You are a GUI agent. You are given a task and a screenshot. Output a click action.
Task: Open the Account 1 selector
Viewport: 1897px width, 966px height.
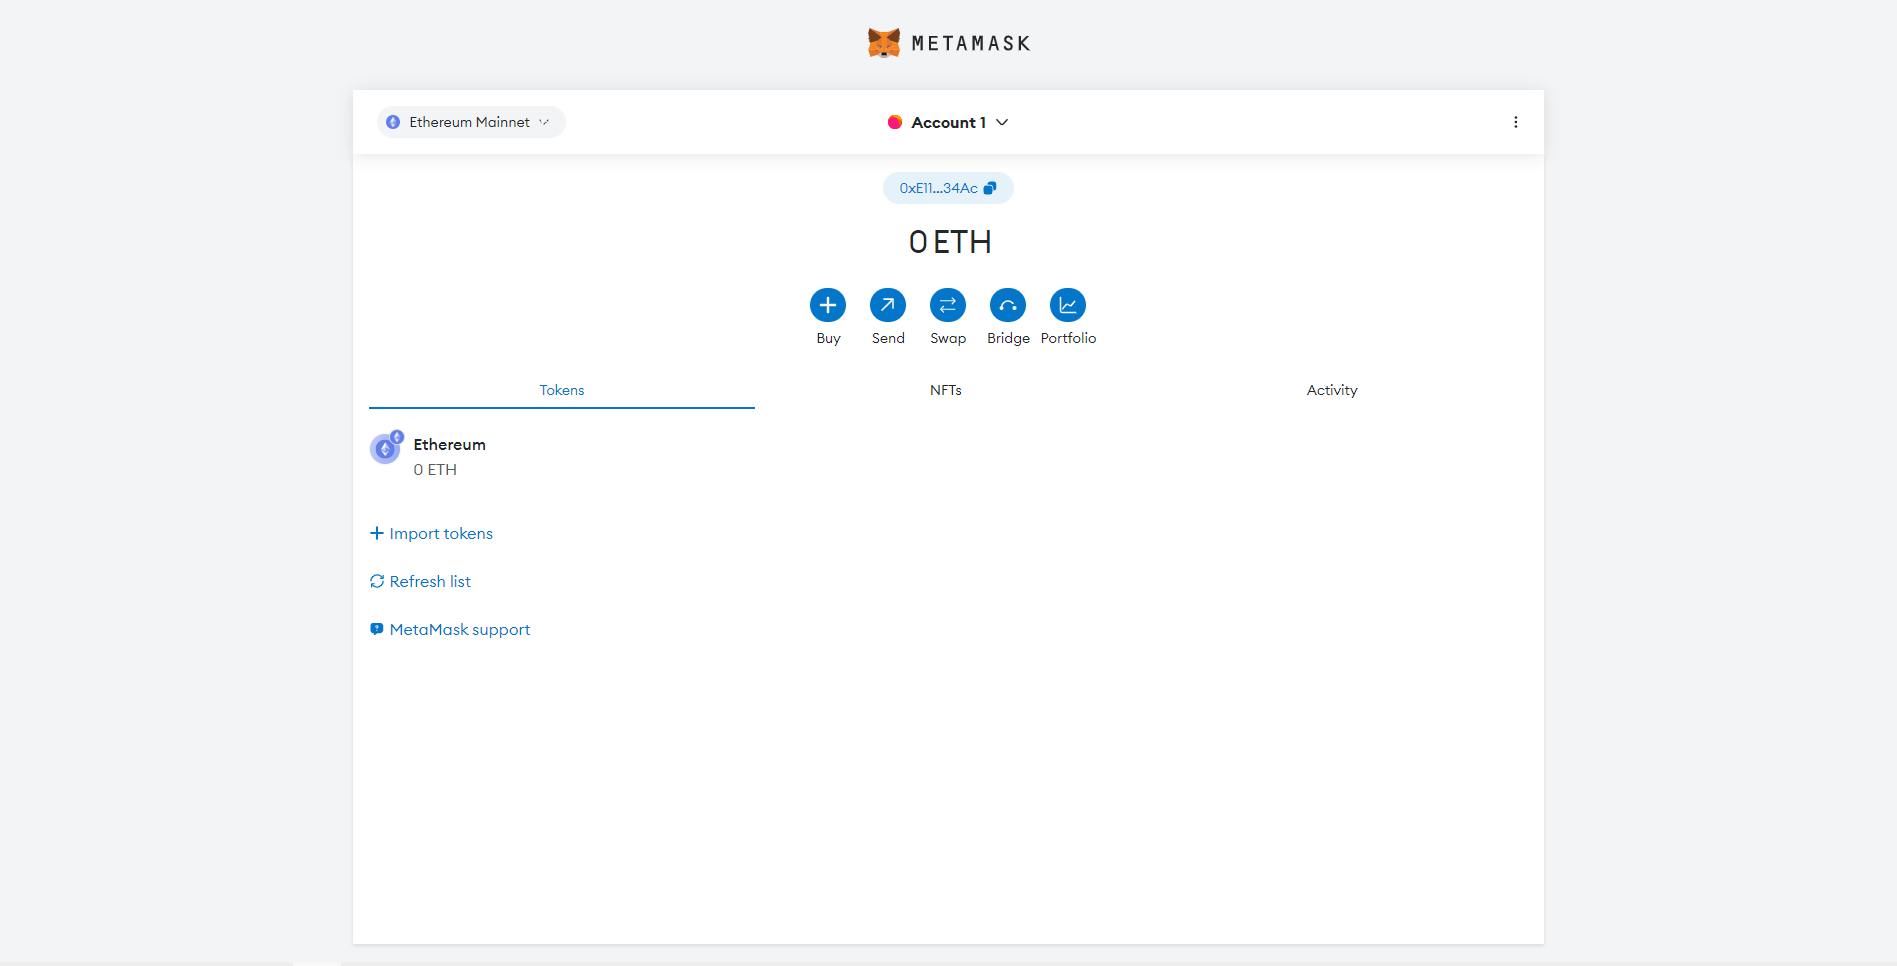pos(948,122)
